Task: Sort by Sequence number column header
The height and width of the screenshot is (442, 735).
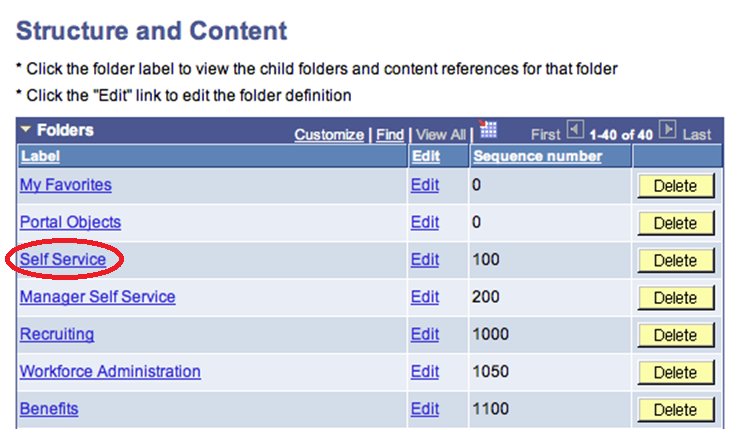Action: pyautogui.click(x=537, y=156)
